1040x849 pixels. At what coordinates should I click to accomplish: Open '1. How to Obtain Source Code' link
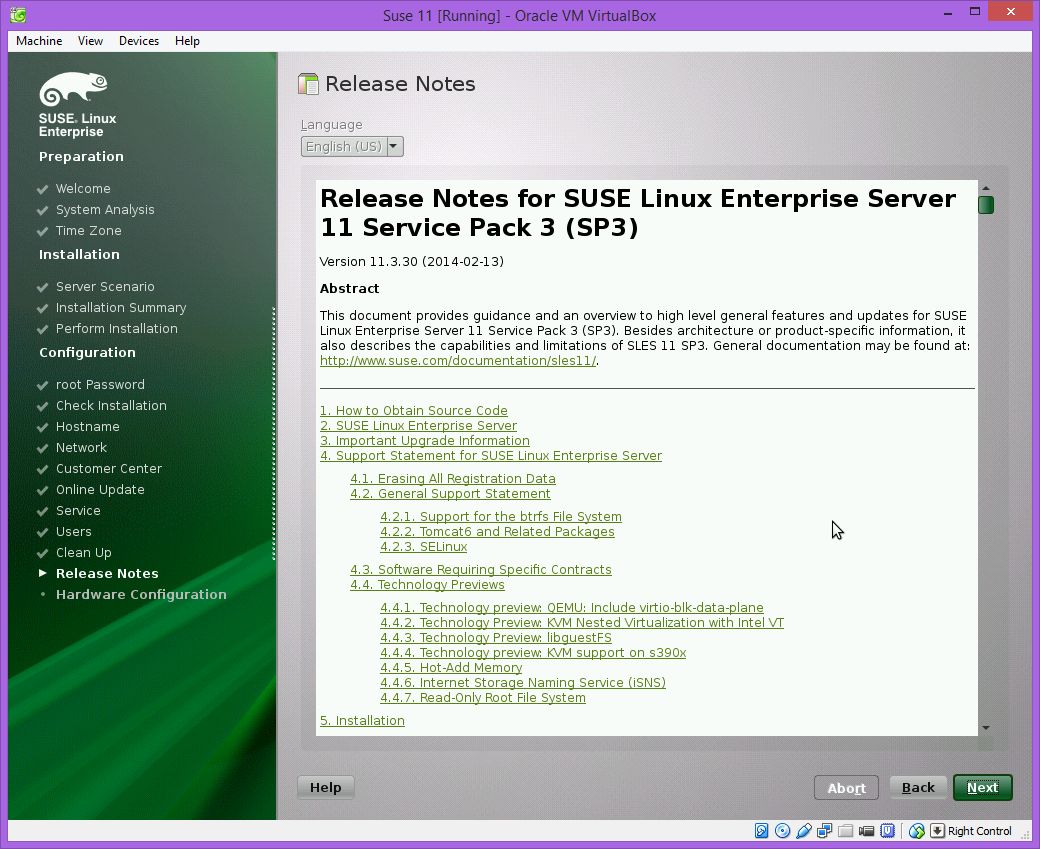tap(414, 411)
